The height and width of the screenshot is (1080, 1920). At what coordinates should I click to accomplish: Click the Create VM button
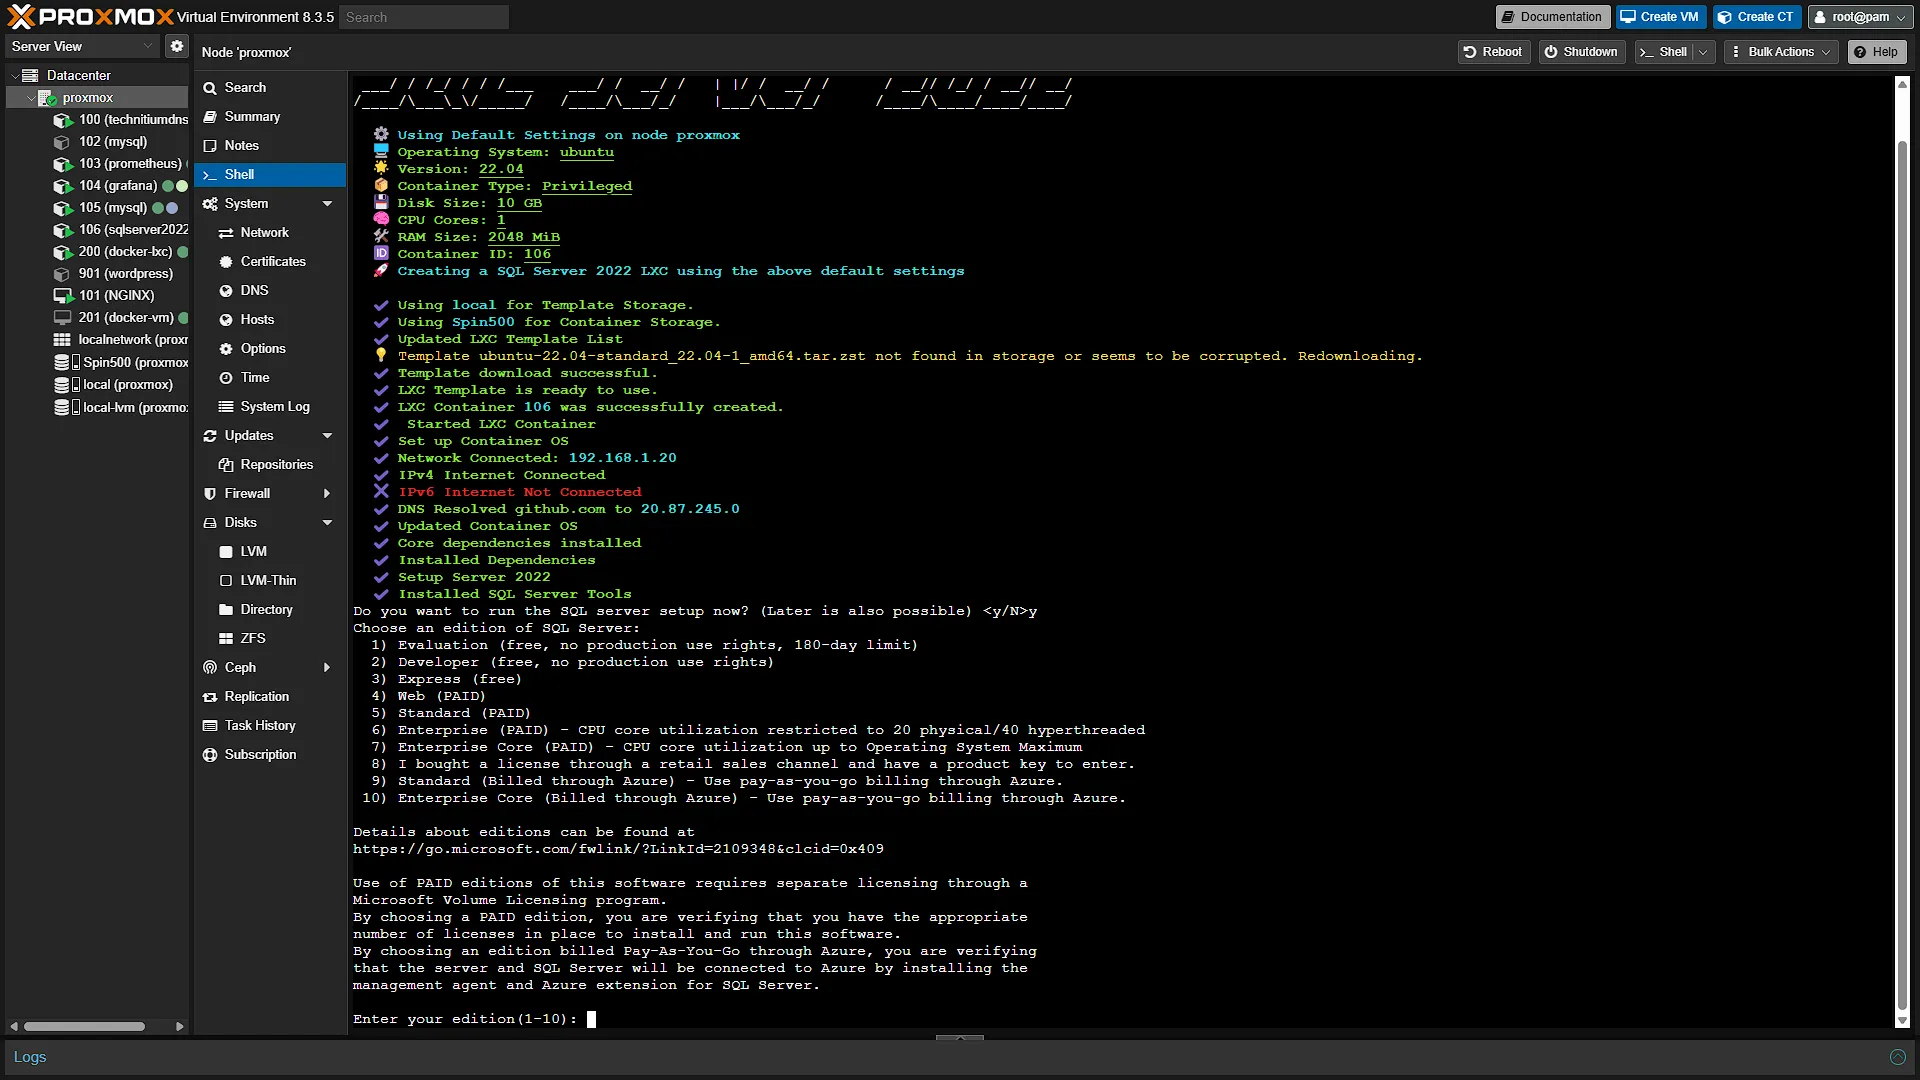pos(1660,17)
